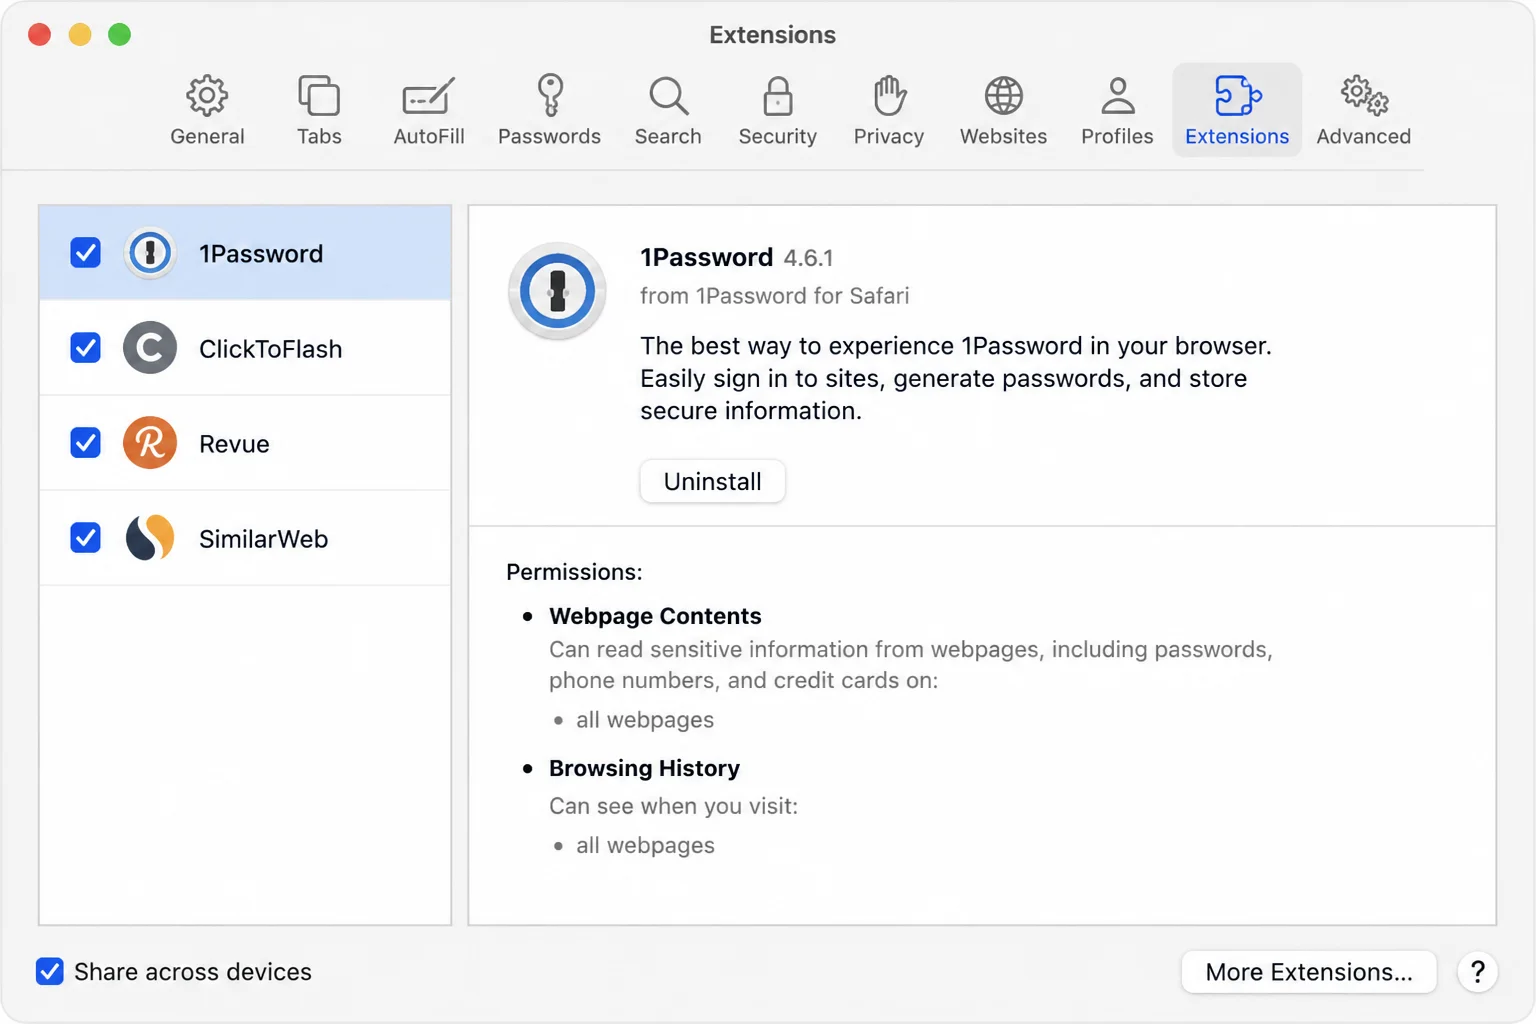Toggle Share across devices checkbox

[x=50, y=971]
